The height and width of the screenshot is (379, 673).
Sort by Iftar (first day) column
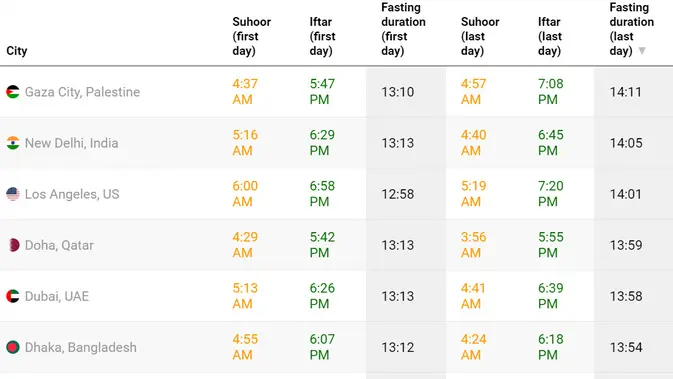click(322, 36)
